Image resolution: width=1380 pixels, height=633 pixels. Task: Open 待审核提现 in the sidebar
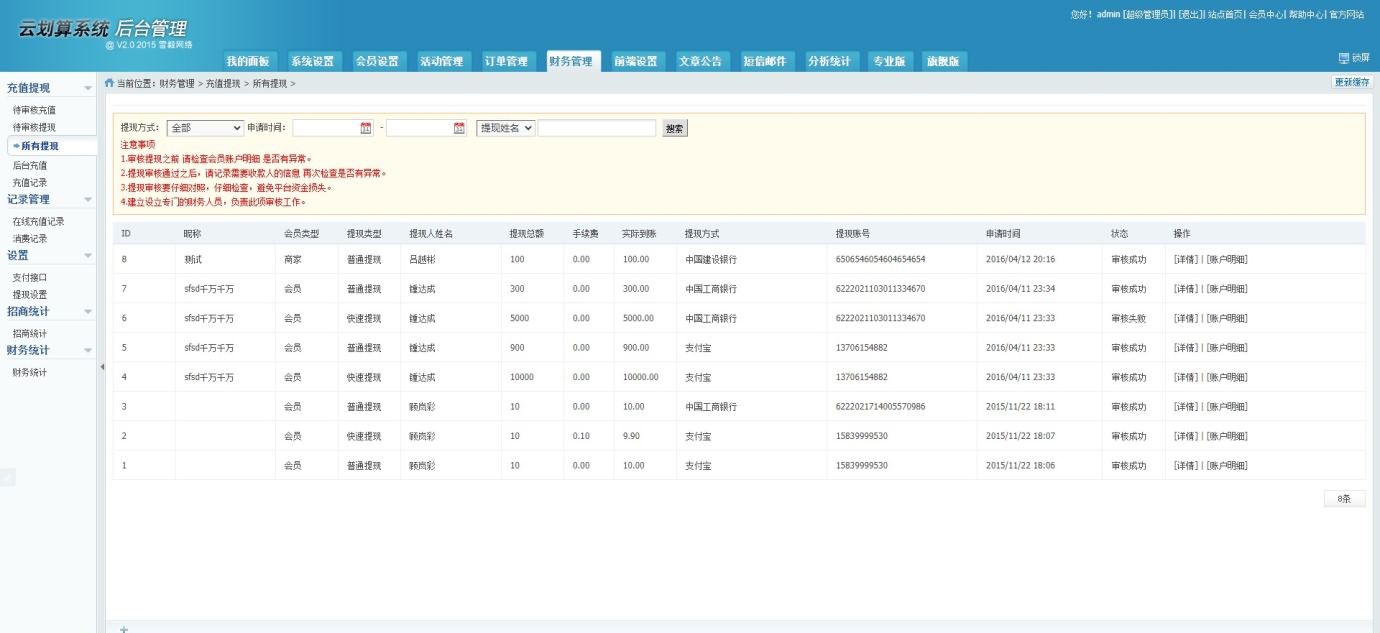coord(34,128)
